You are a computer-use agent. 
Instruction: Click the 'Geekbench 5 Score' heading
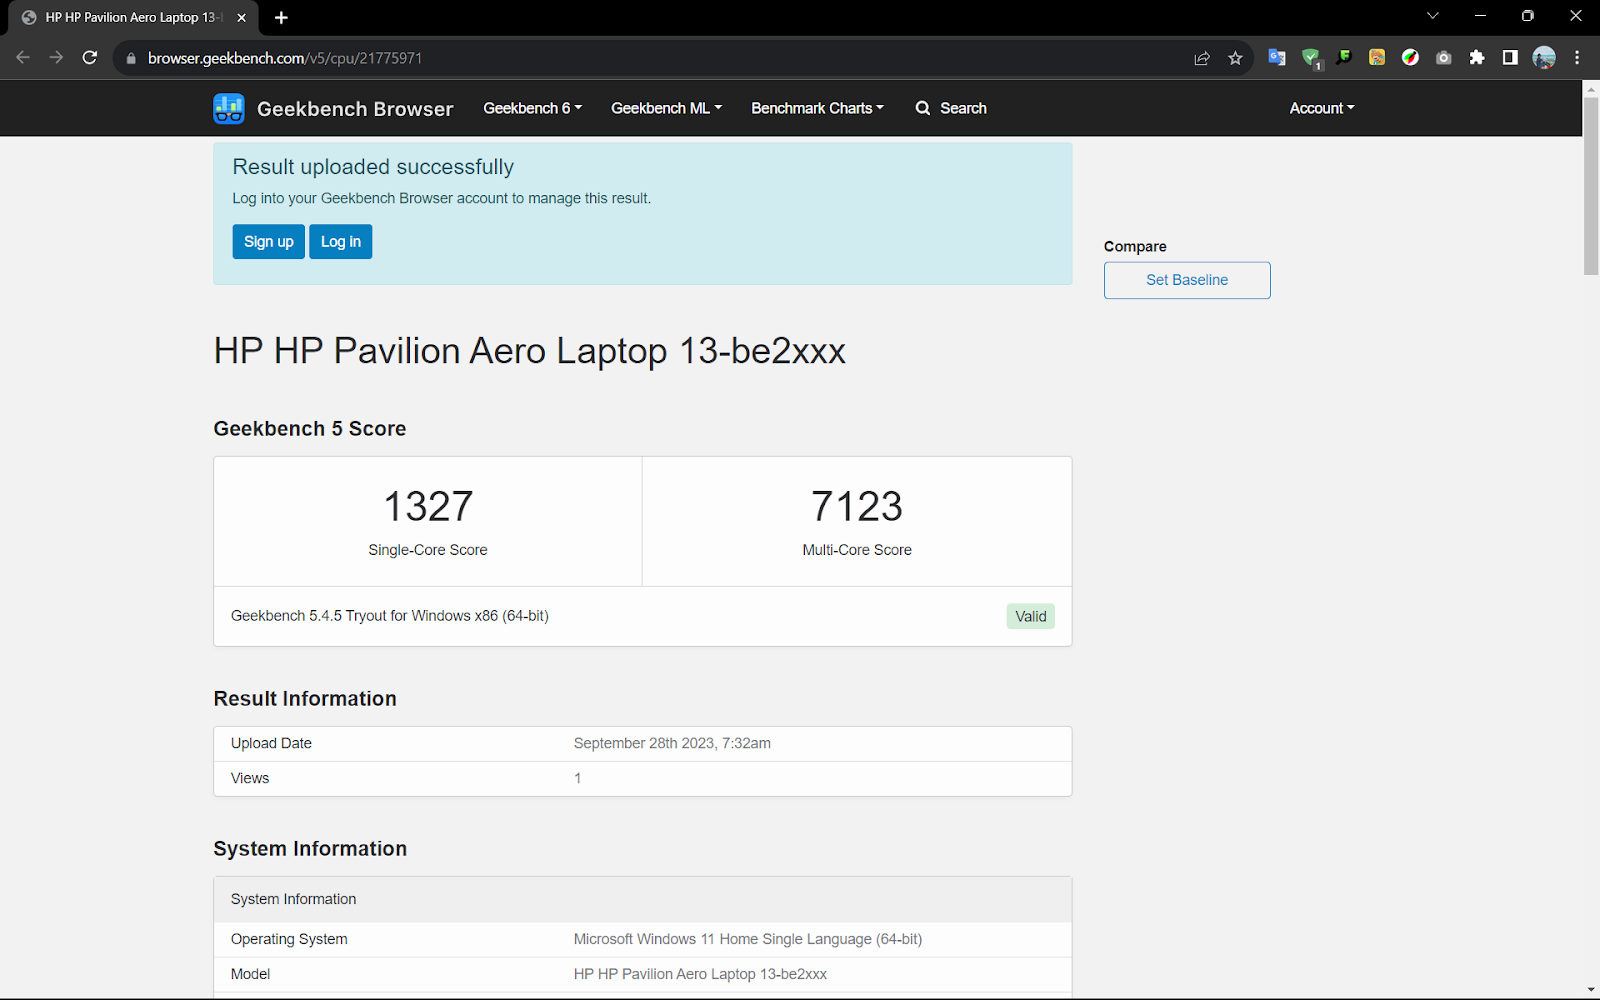(310, 429)
